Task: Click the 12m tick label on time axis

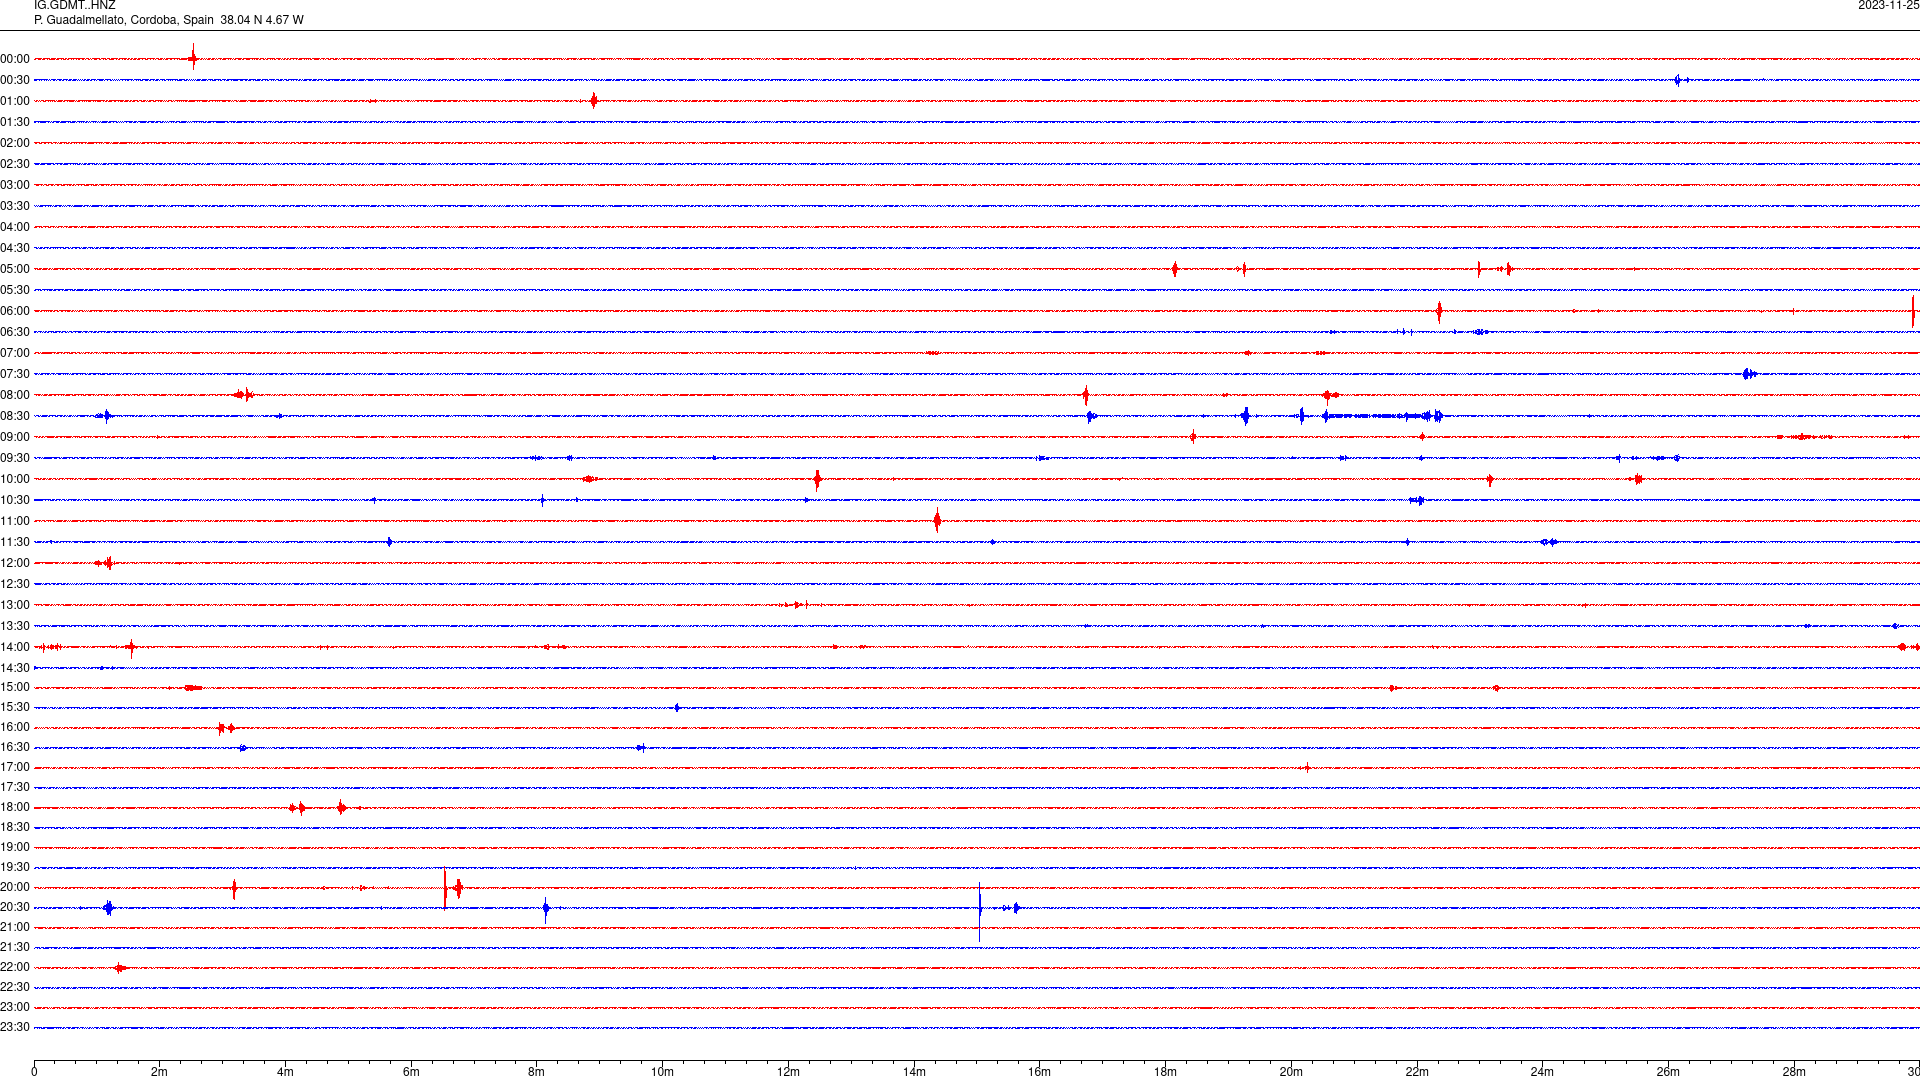Action: click(788, 1072)
